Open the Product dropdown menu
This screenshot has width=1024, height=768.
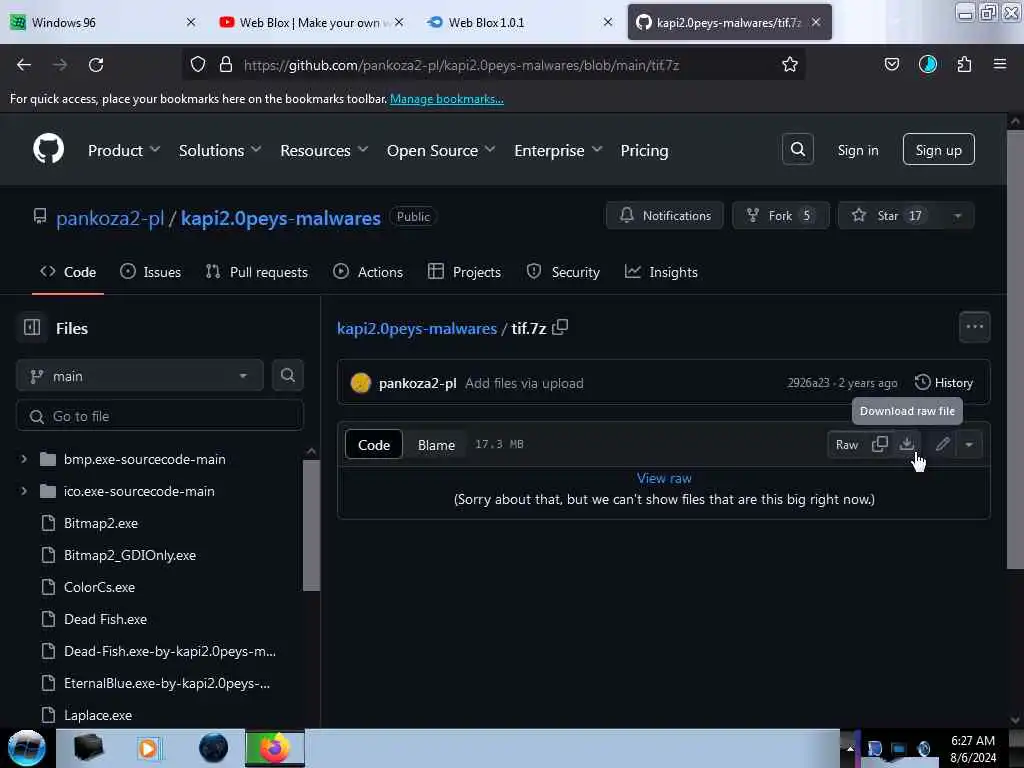[123, 150]
